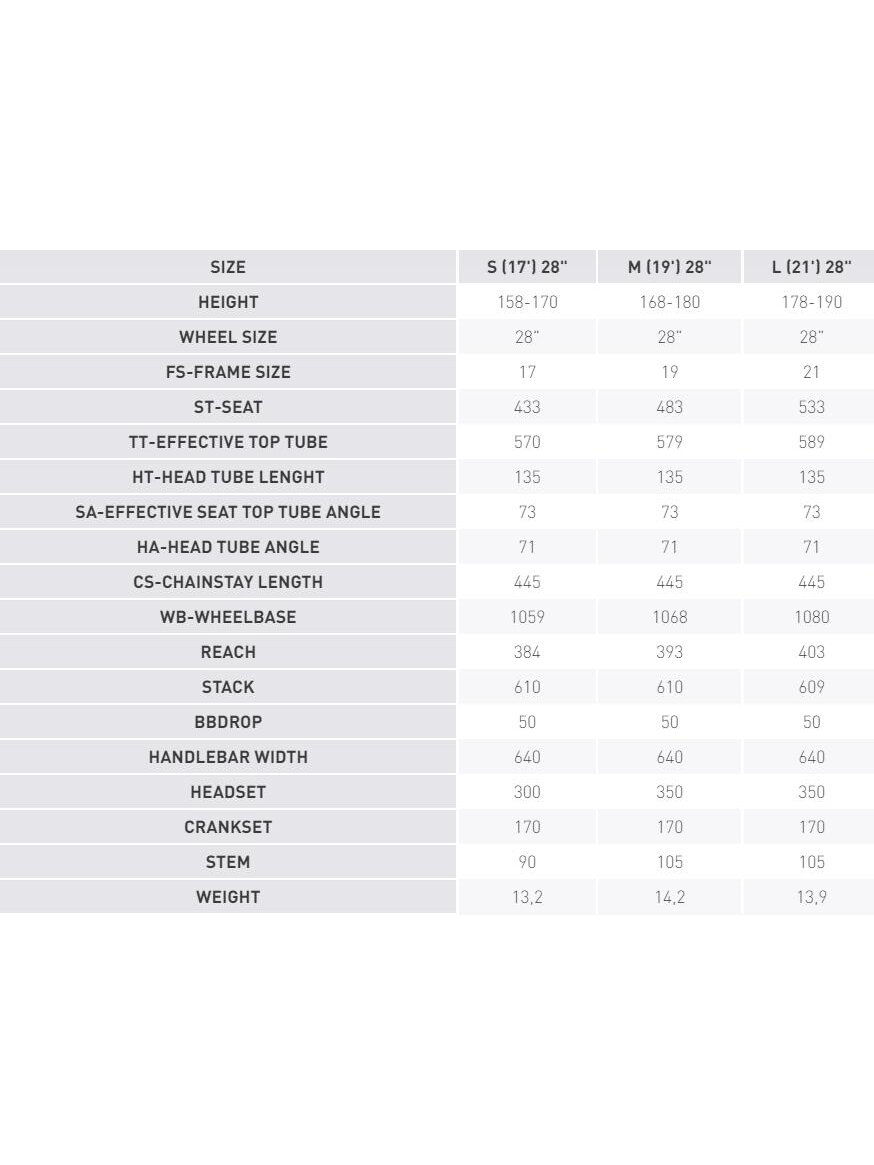The height and width of the screenshot is (1165, 874).
Task: Select the HANDLEBAR WIDTH row label
Action: tap(227, 757)
